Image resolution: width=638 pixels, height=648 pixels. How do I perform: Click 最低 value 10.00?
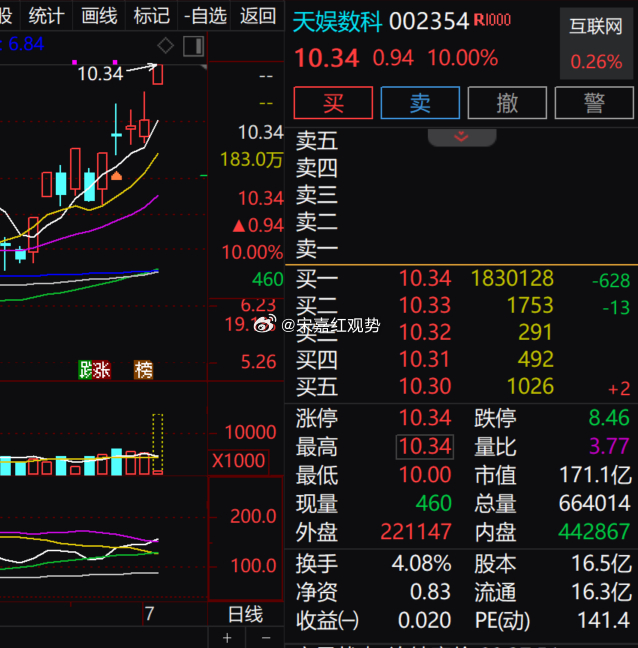pos(425,475)
